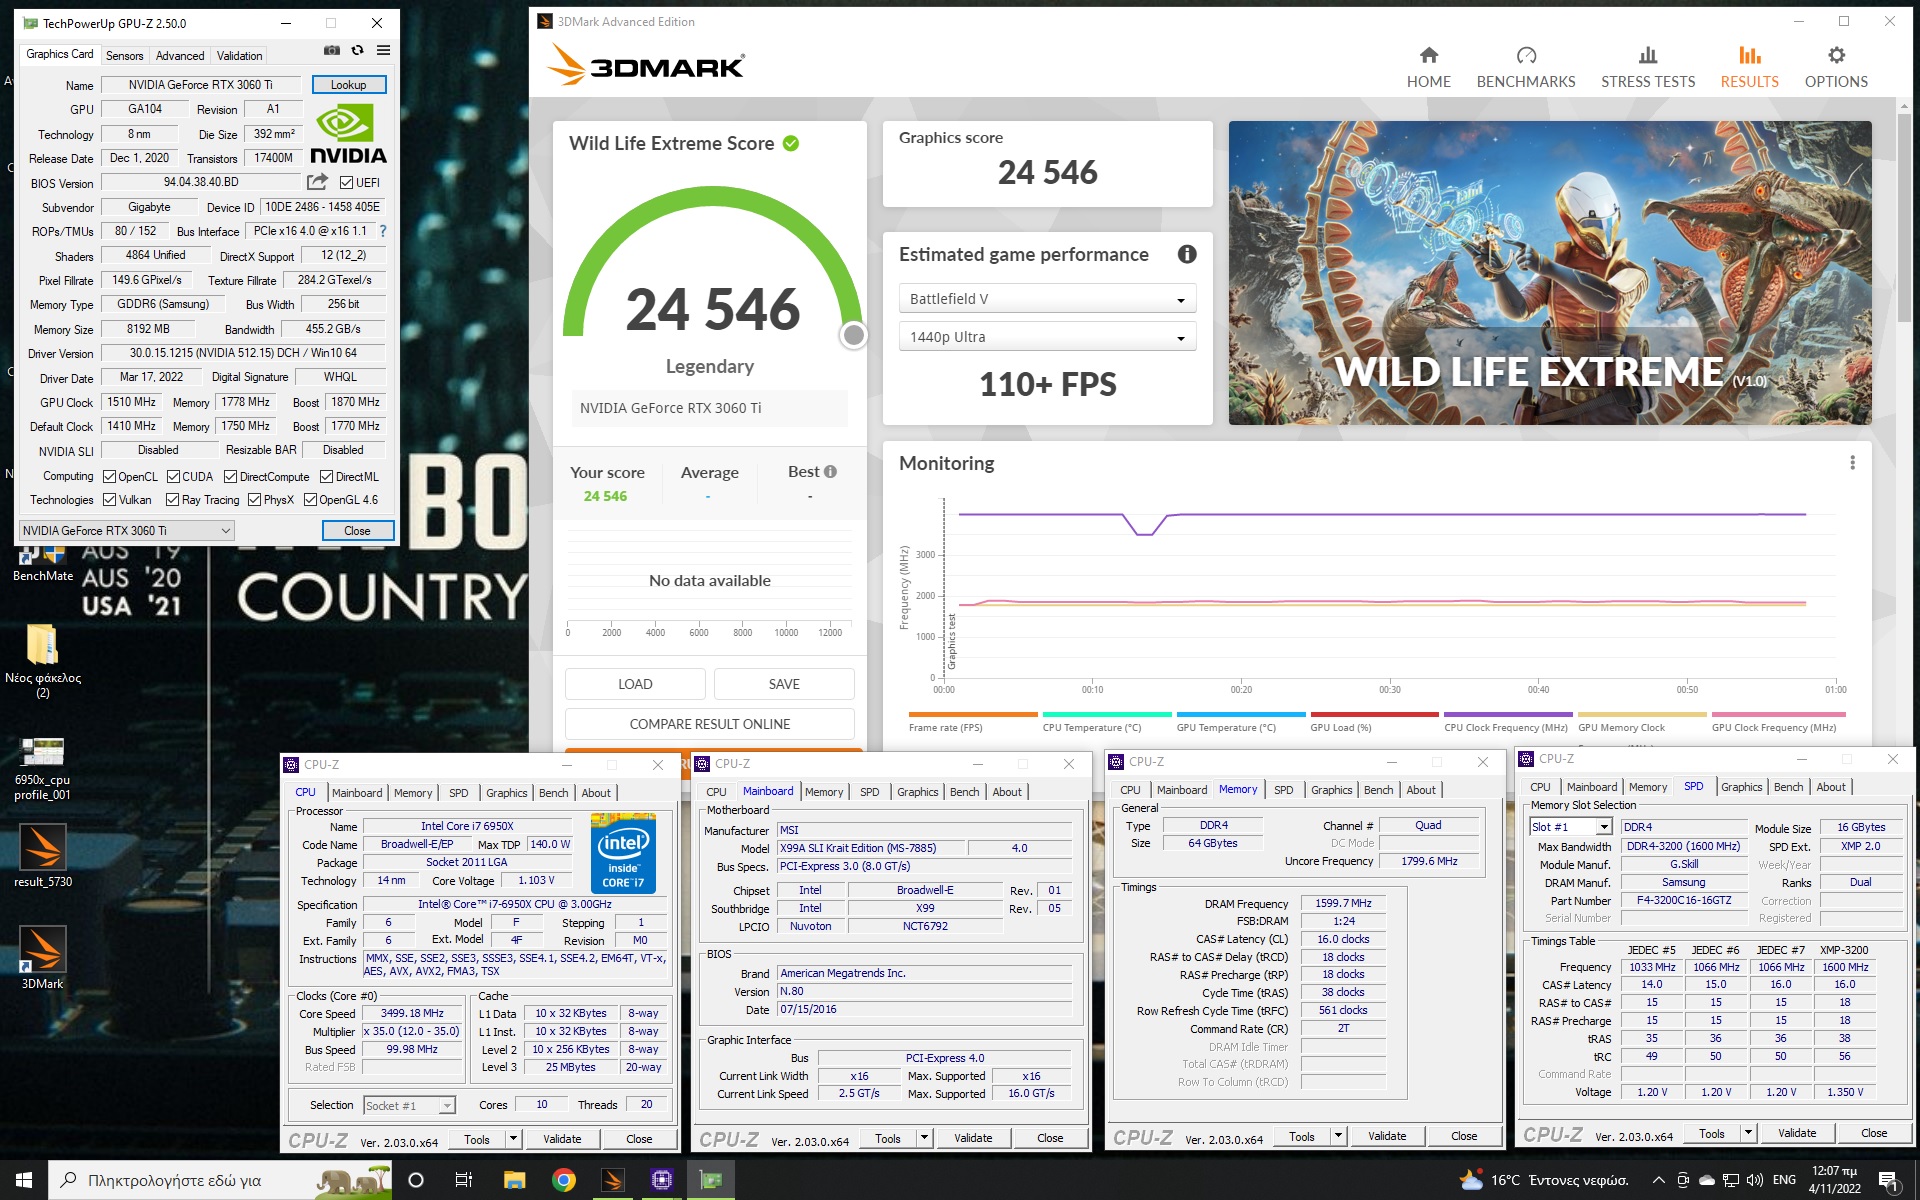Click the NVIDIA logo in GPU-Z

coord(348,134)
